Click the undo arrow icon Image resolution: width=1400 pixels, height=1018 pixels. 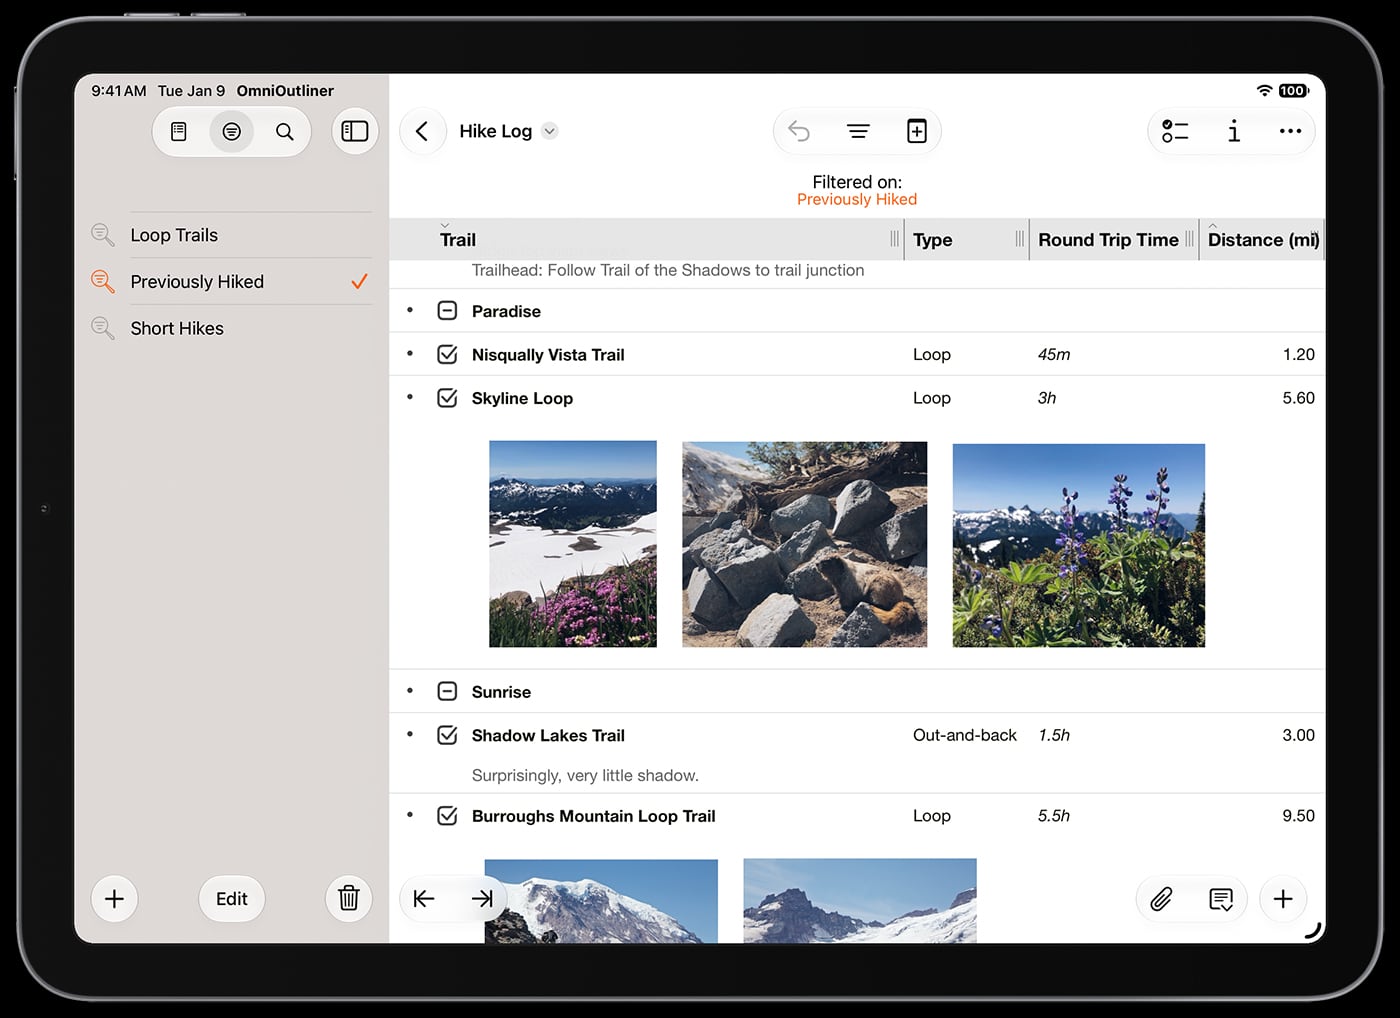(x=799, y=131)
